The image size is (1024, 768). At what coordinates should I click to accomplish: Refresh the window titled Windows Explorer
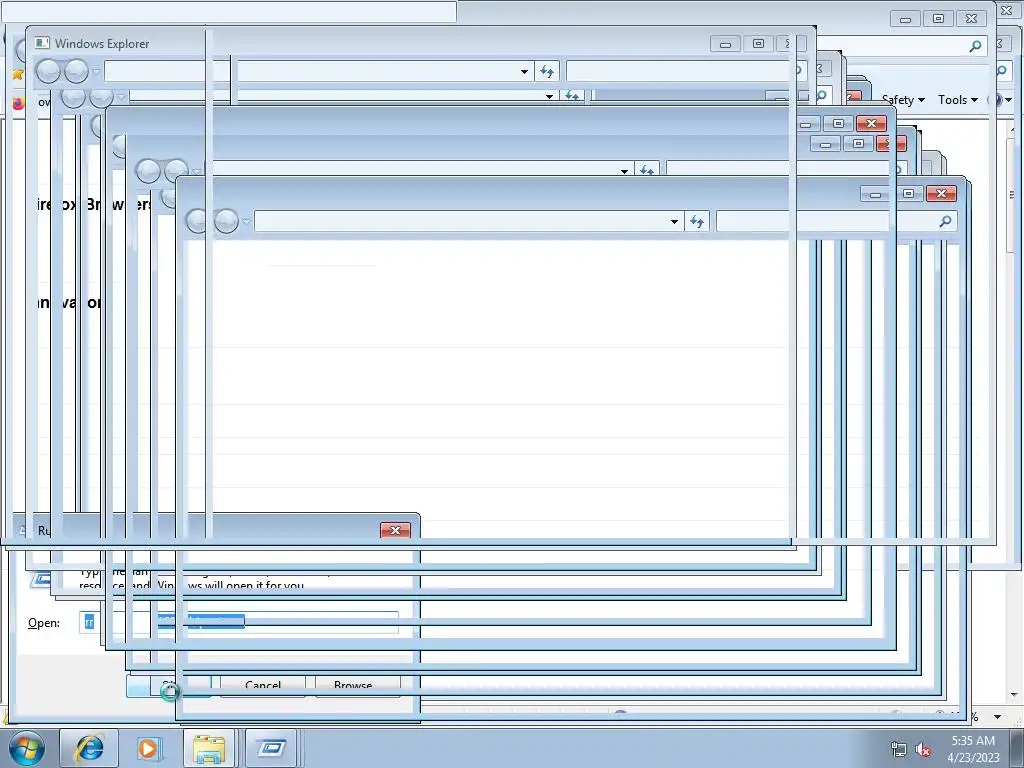547,71
